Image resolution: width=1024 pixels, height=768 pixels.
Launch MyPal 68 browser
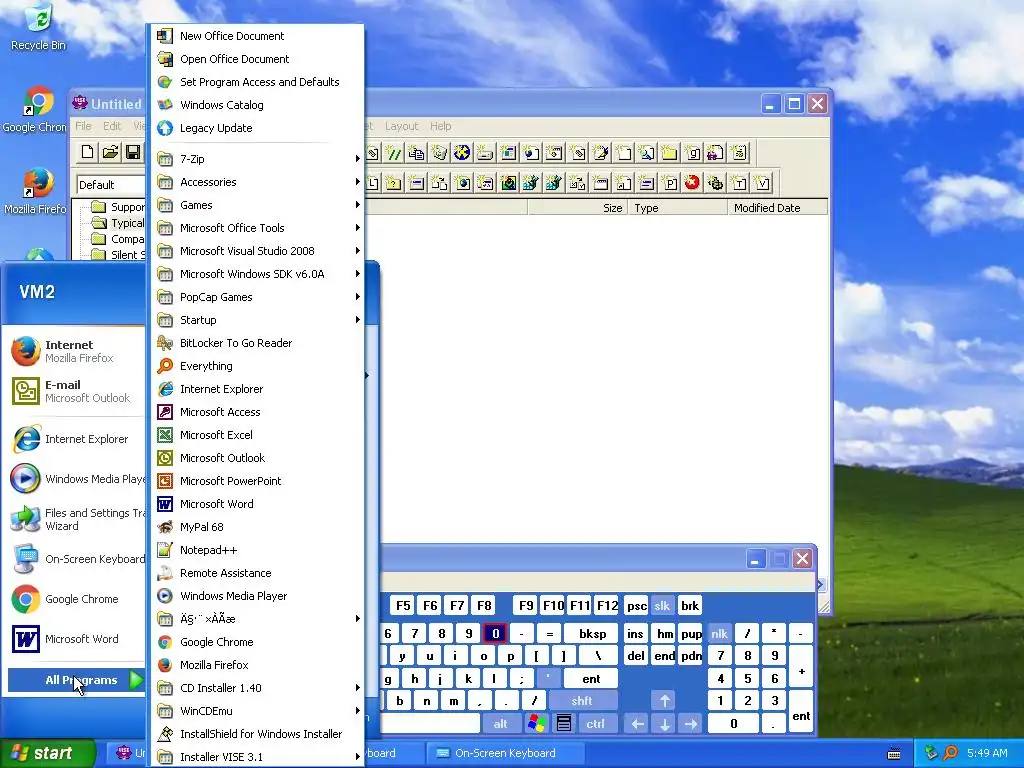point(257,527)
